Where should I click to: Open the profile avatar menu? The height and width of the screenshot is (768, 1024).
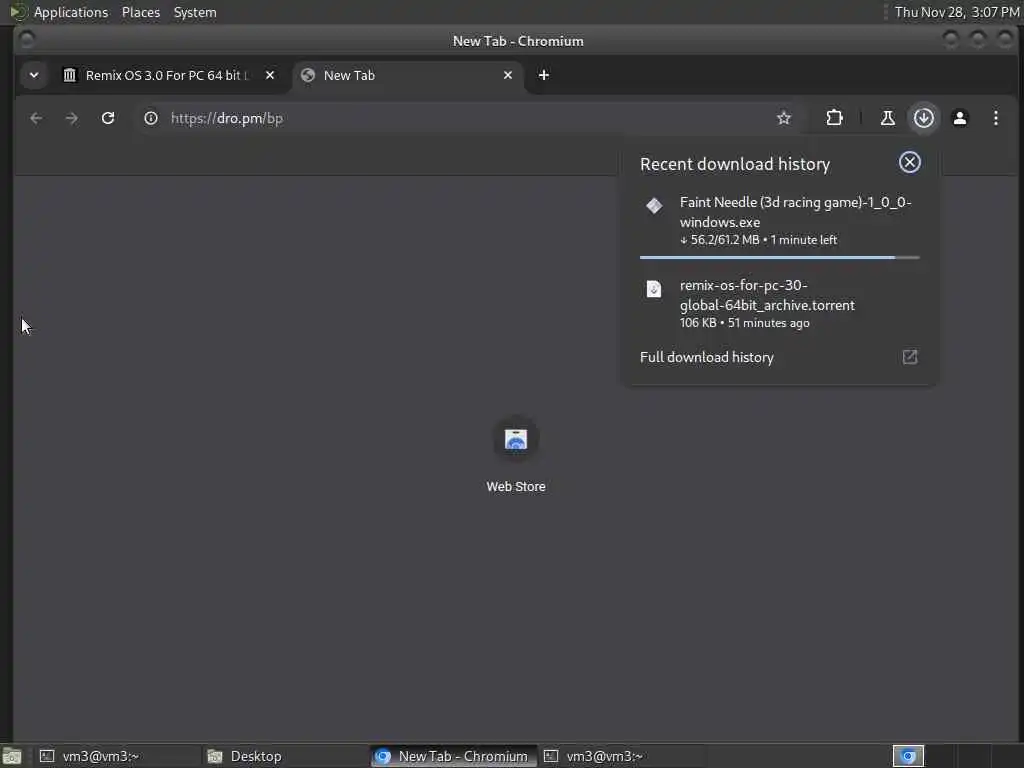click(x=959, y=118)
